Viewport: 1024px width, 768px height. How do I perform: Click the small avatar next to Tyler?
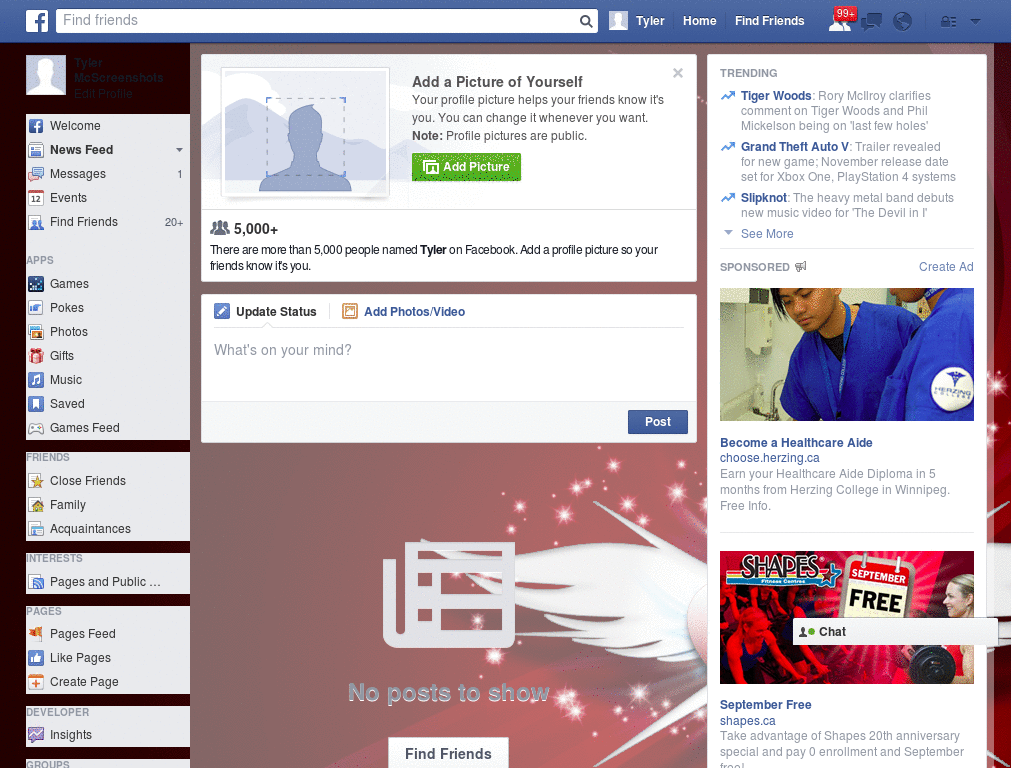tap(618, 21)
